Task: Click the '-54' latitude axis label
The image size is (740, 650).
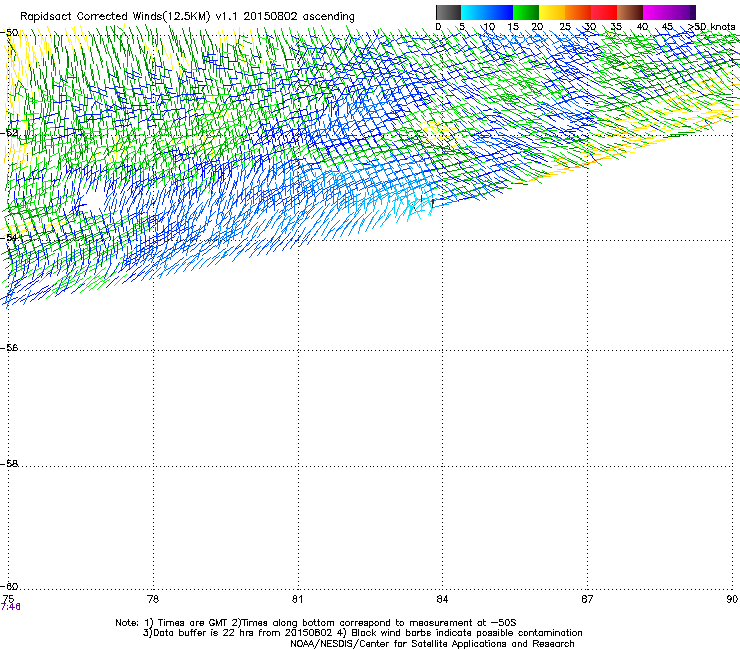Action: click(9, 237)
